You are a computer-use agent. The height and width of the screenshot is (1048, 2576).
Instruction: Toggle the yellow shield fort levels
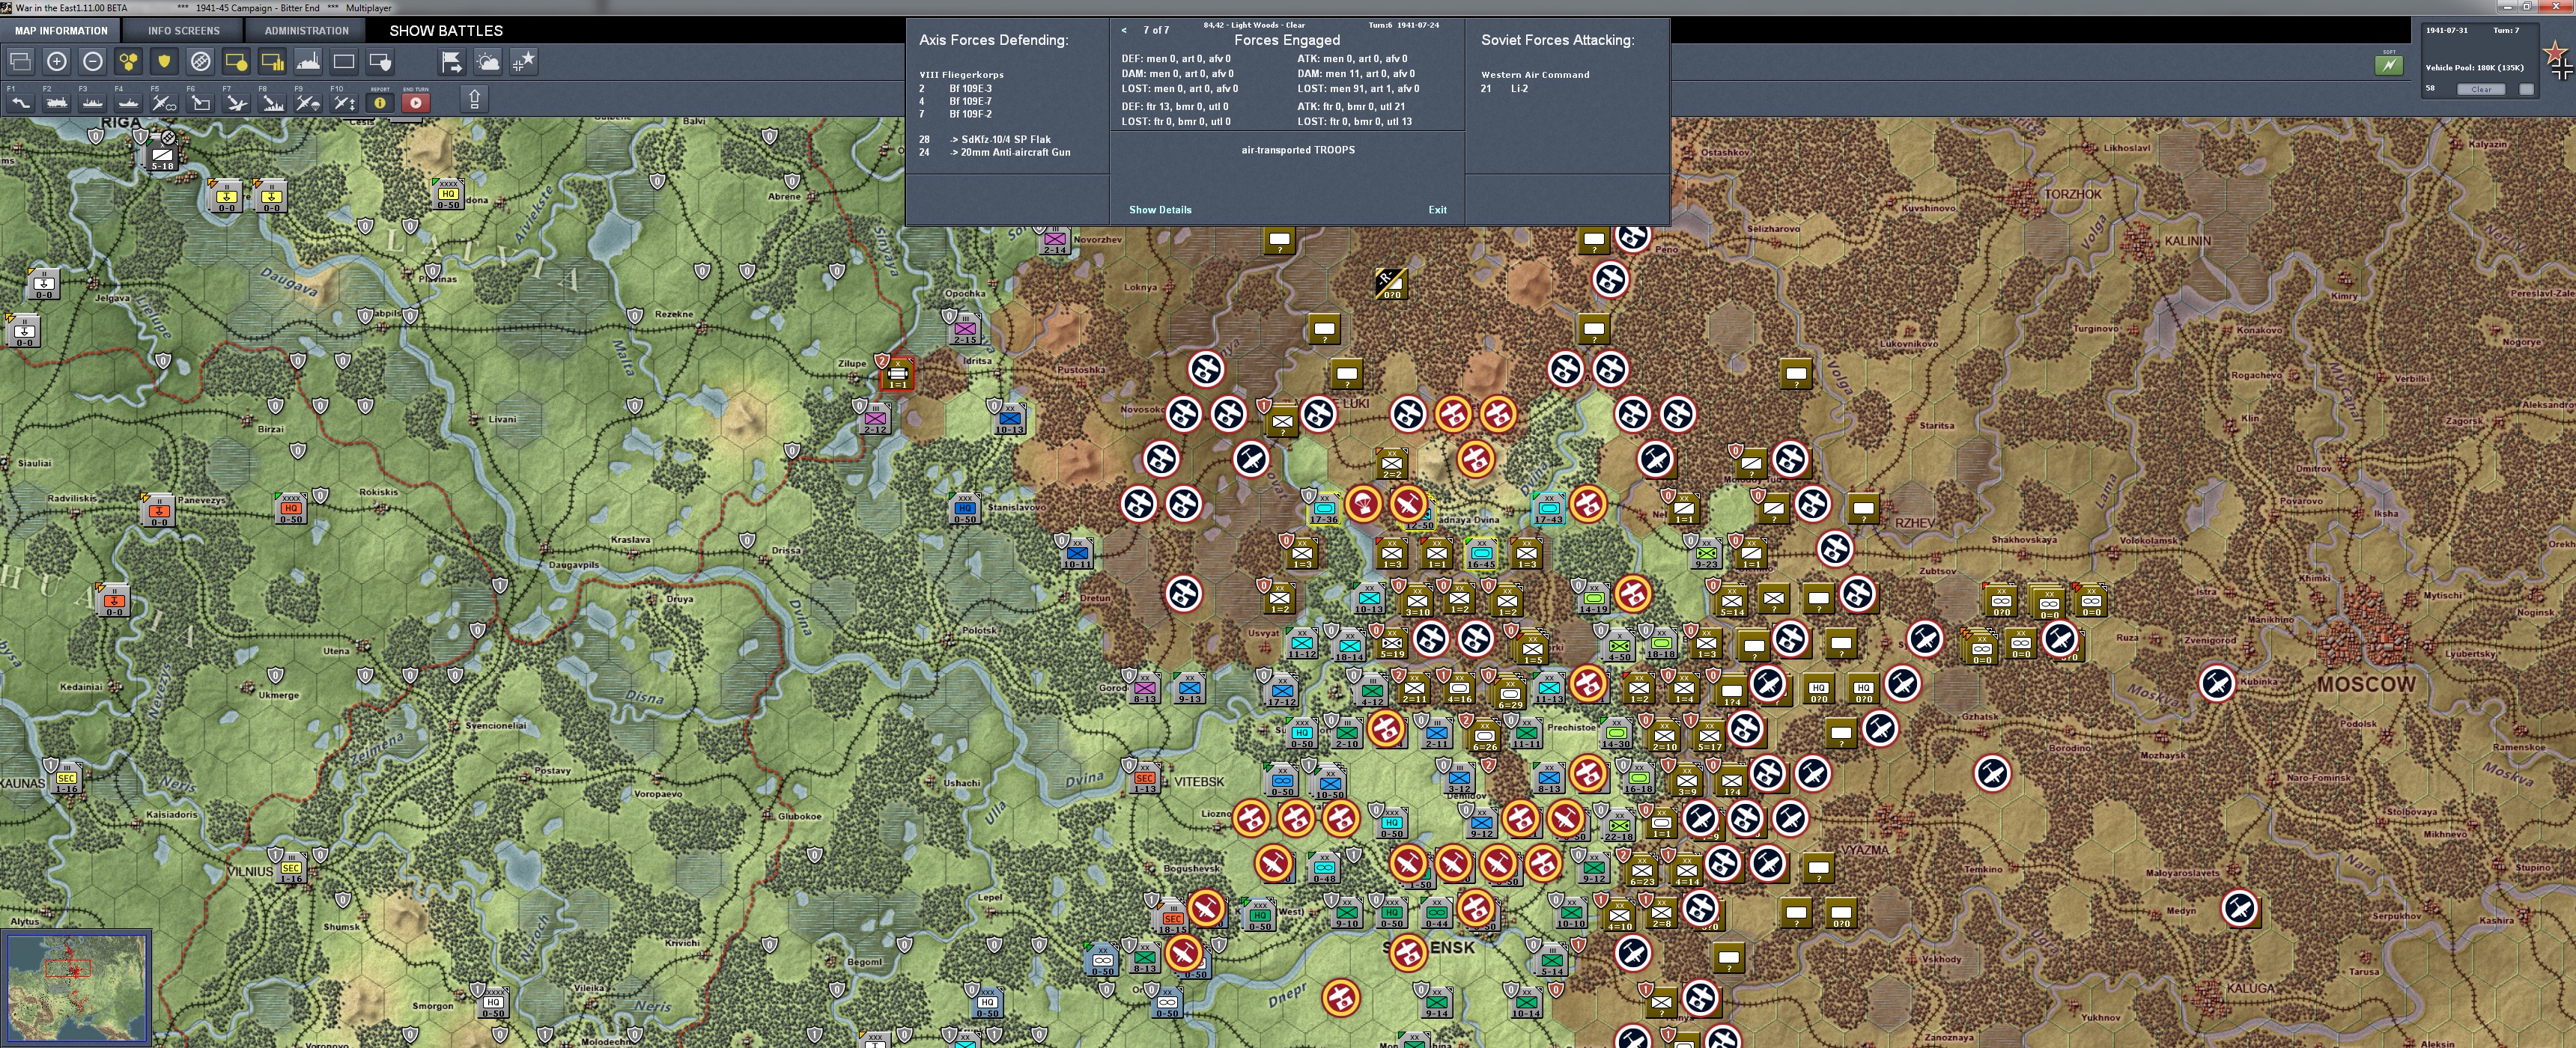tap(165, 62)
